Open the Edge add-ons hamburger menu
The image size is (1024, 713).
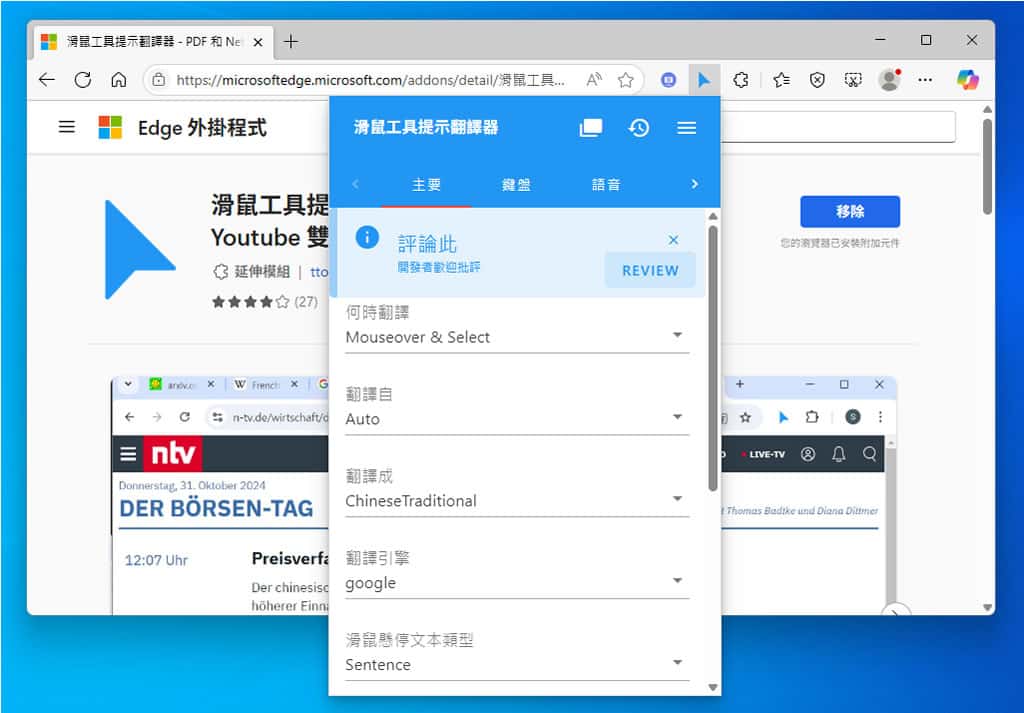pos(67,127)
